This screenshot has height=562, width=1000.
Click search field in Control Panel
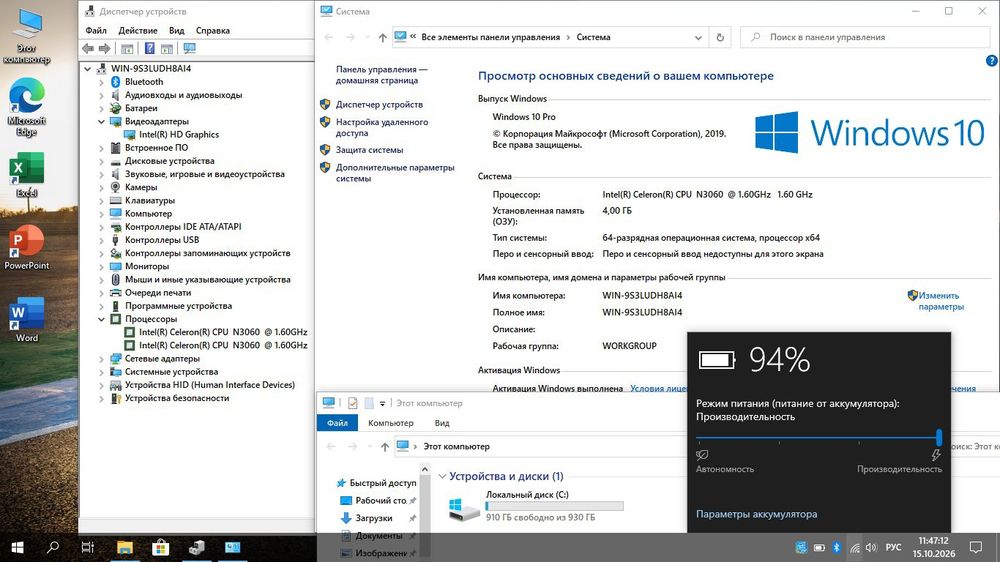865,37
